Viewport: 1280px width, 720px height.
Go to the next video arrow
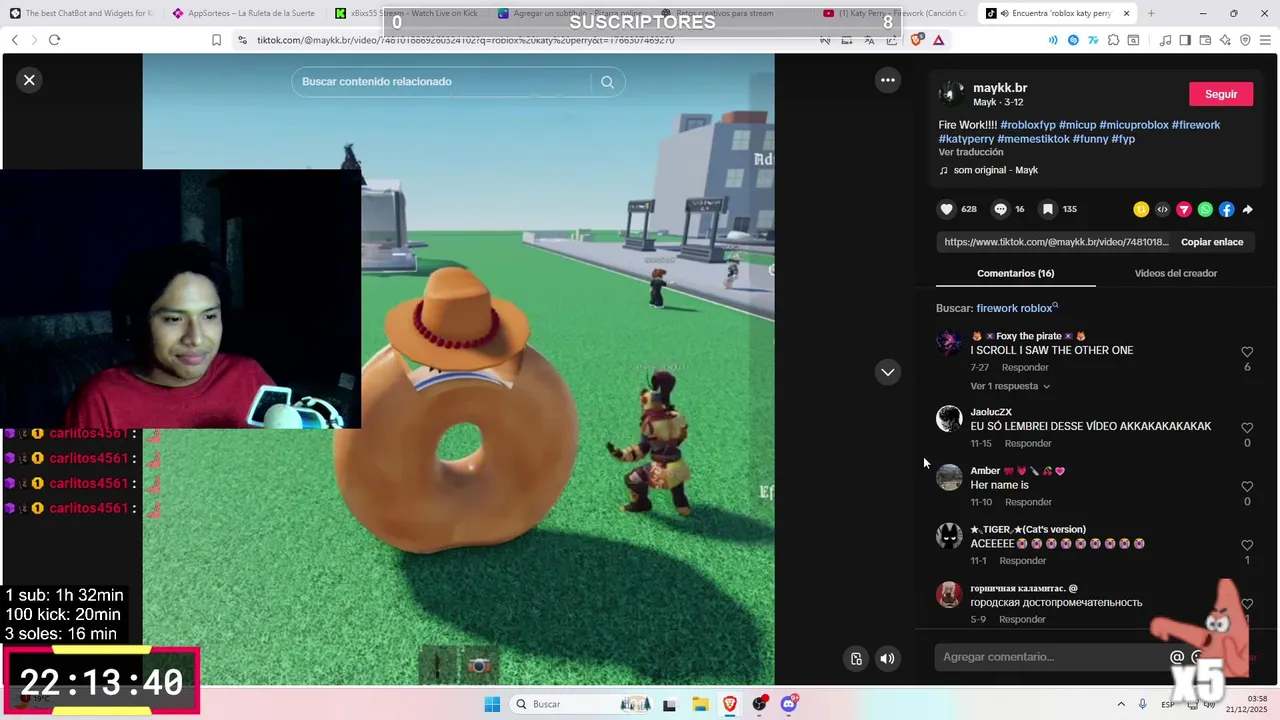[x=887, y=372]
